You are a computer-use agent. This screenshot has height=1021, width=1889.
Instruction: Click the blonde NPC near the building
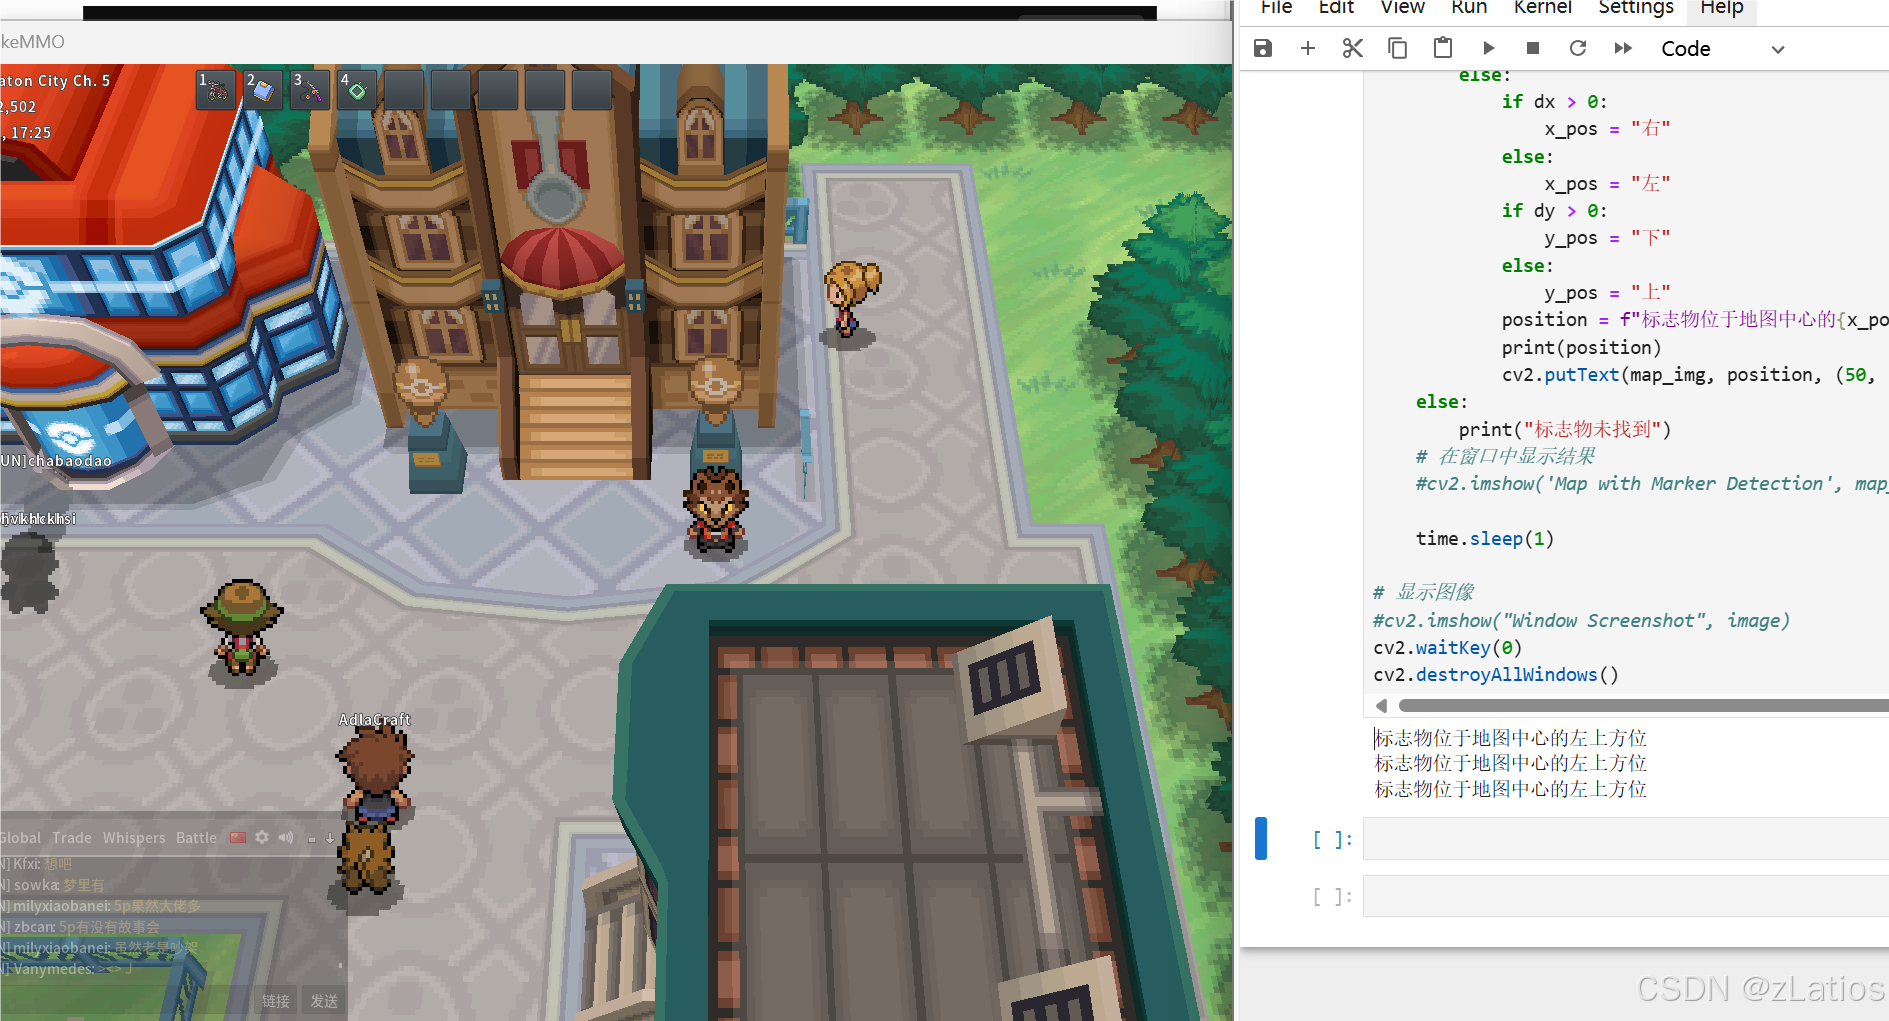850,298
